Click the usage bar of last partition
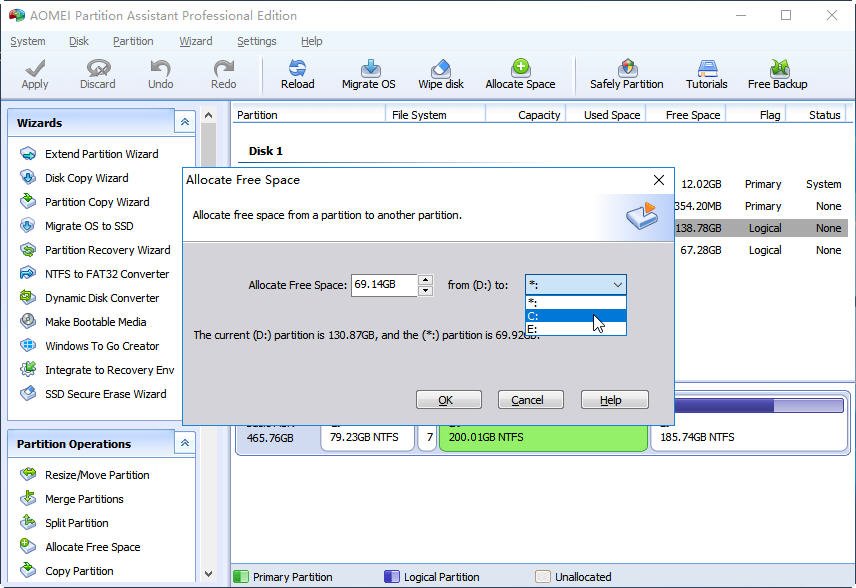 pyautogui.click(x=759, y=405)
